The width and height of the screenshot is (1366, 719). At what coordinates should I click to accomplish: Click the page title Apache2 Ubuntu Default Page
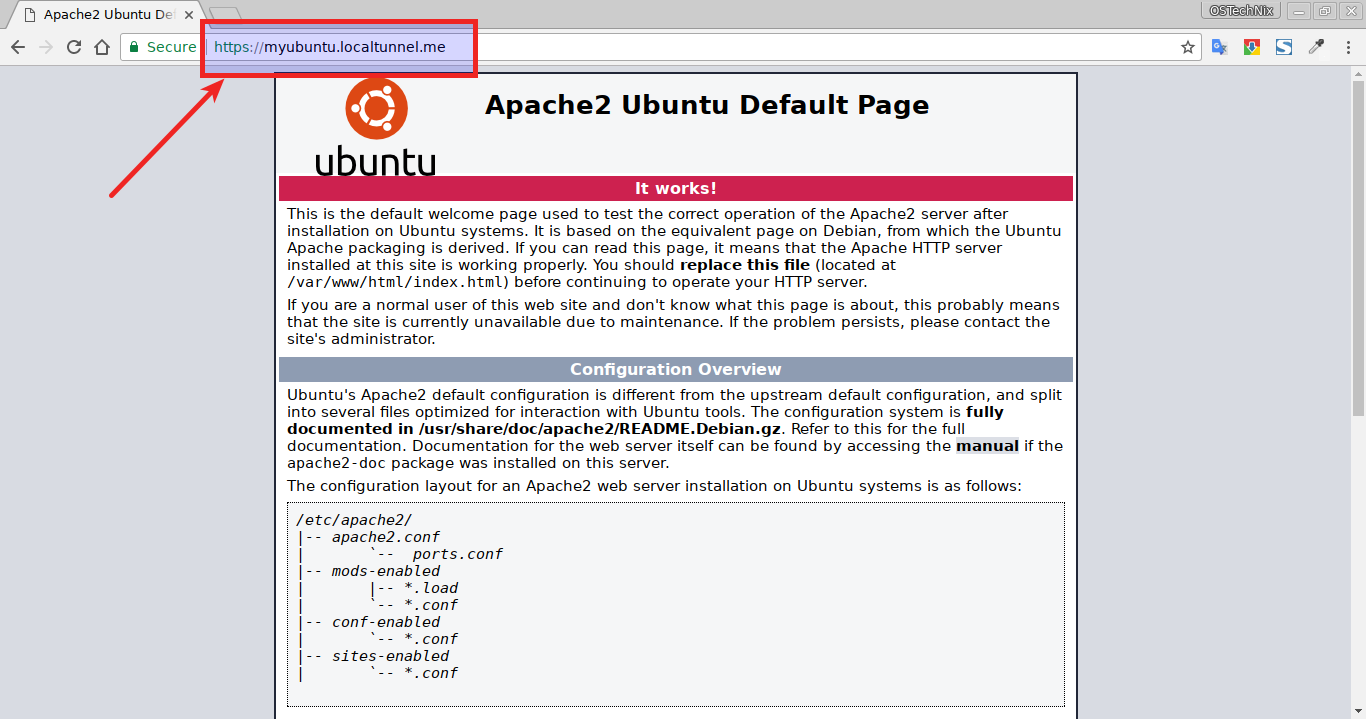click(x=707, y=105)
